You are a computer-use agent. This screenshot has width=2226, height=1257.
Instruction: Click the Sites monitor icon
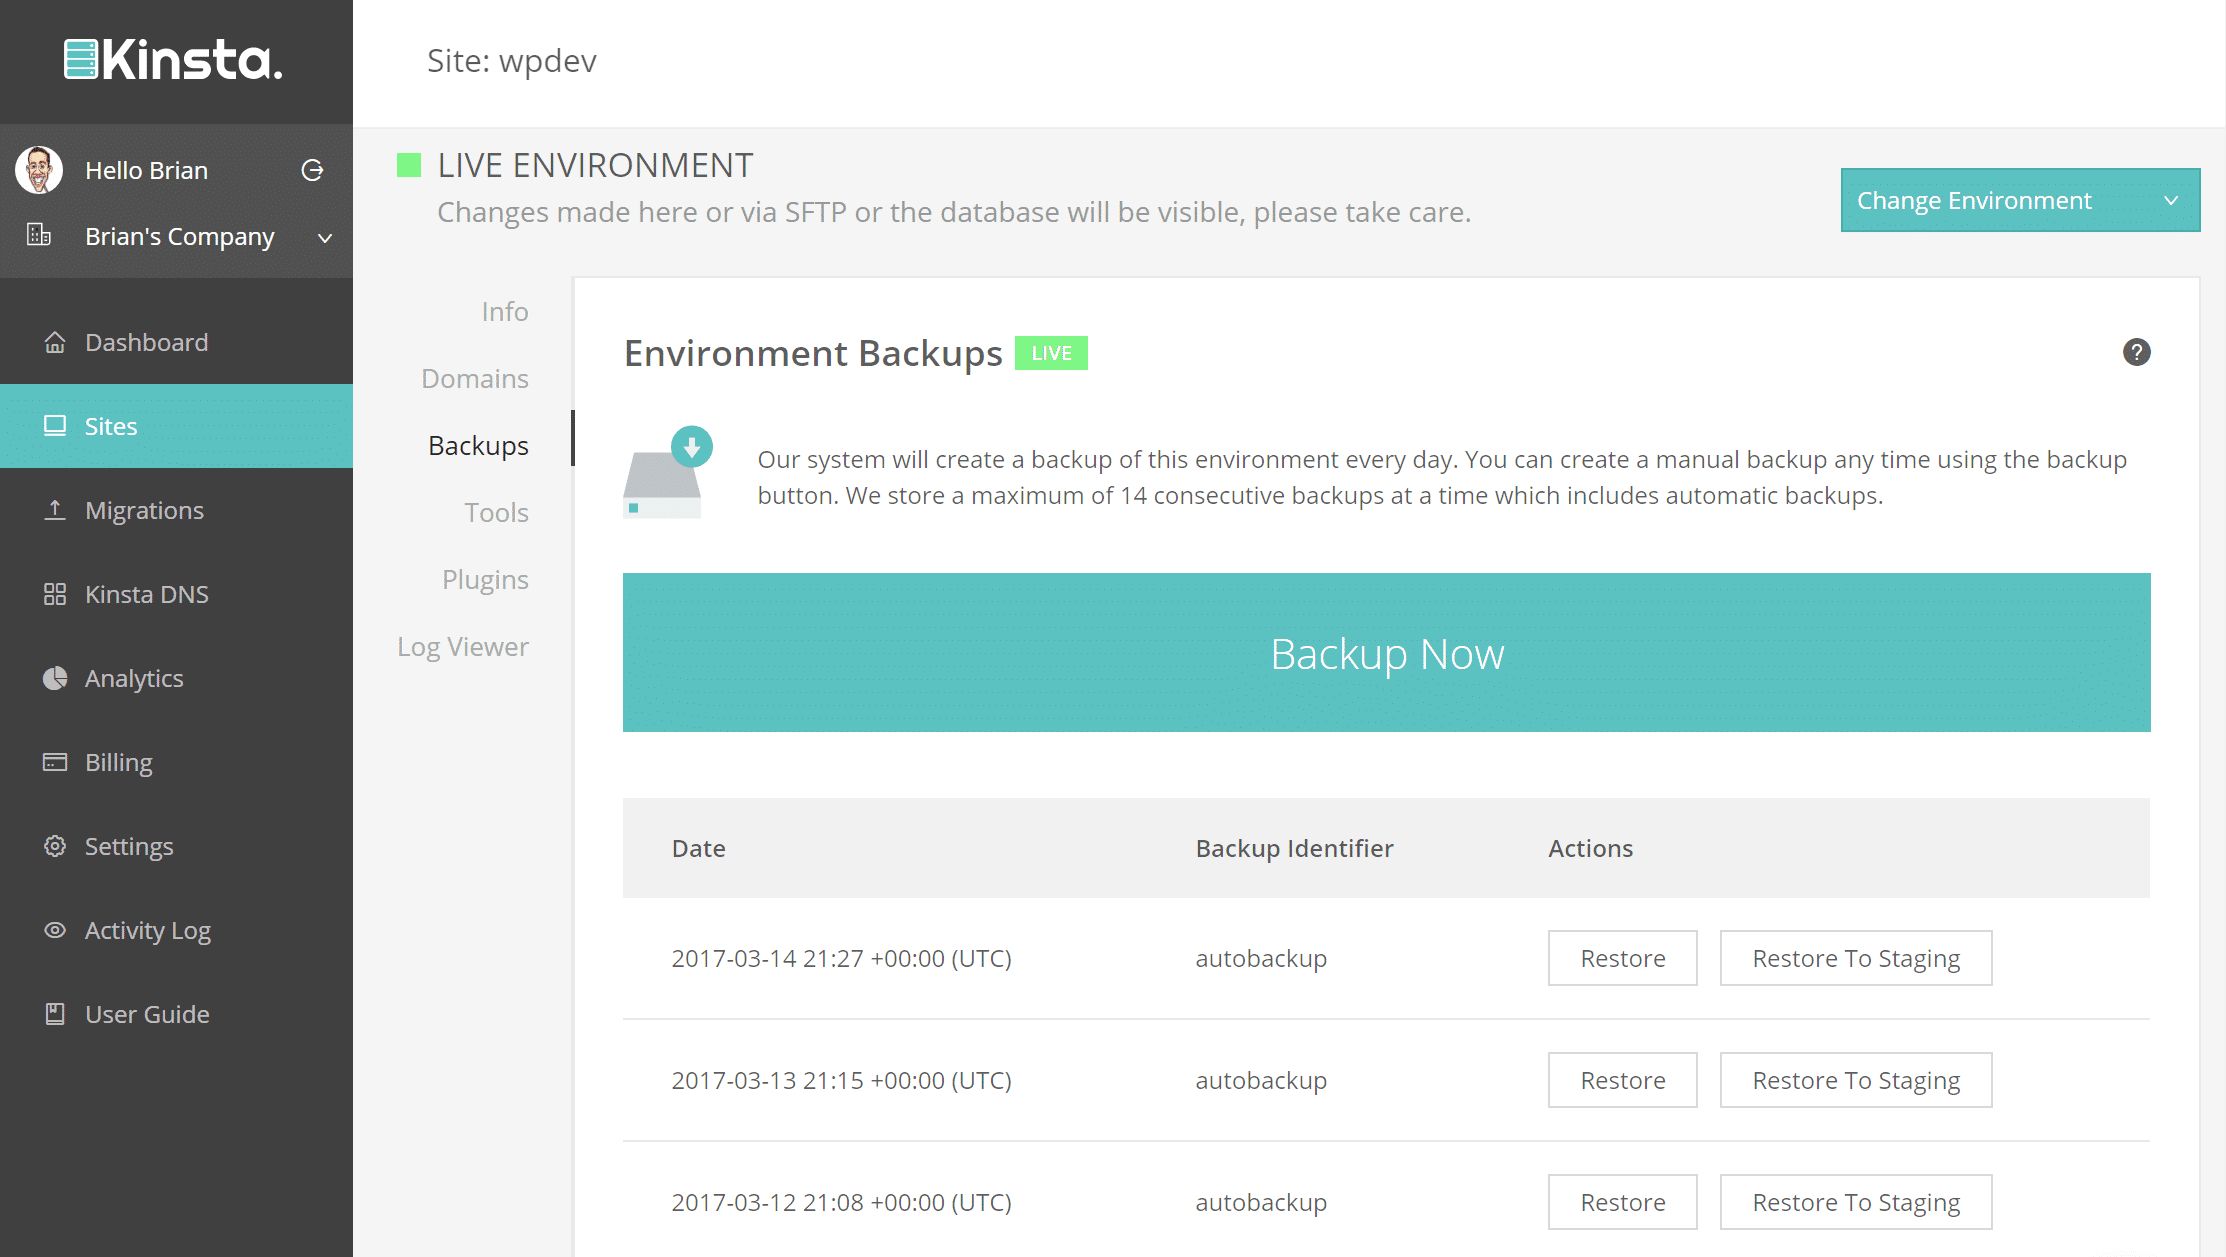tap(55, 426)
